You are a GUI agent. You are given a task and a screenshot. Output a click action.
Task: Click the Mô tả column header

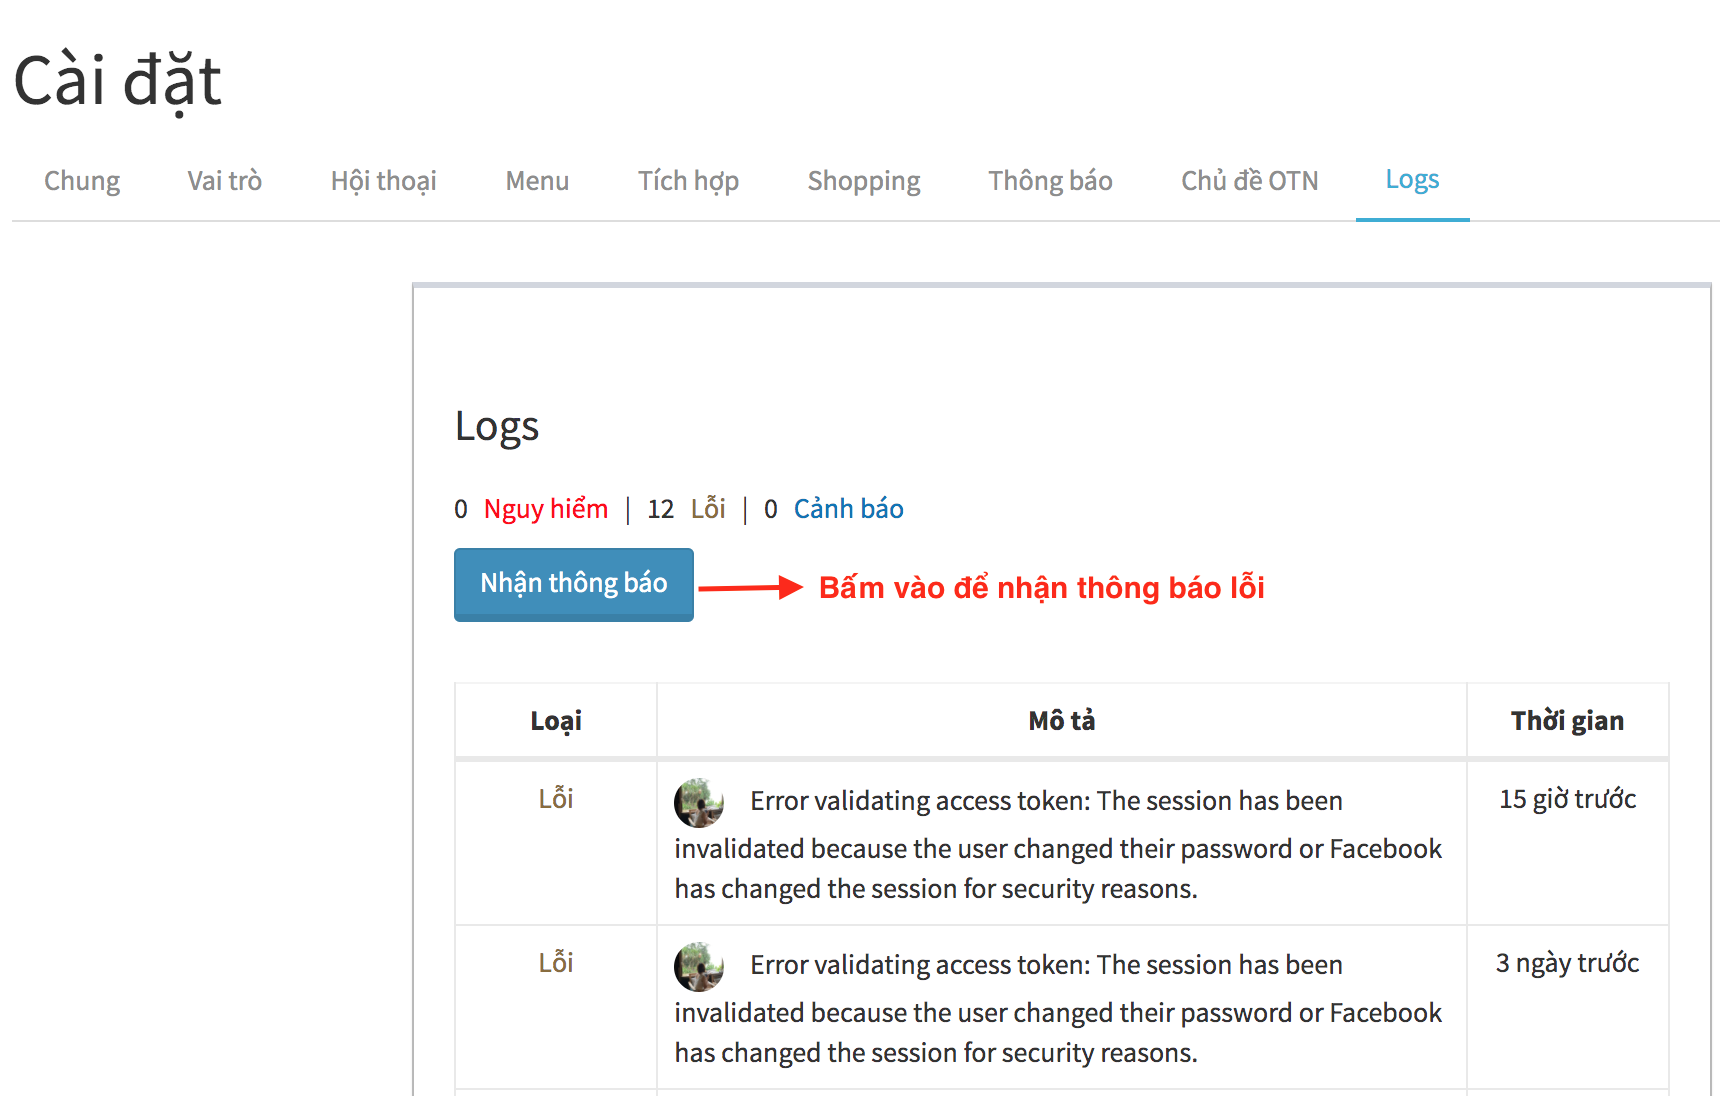tap(1062, 721)
